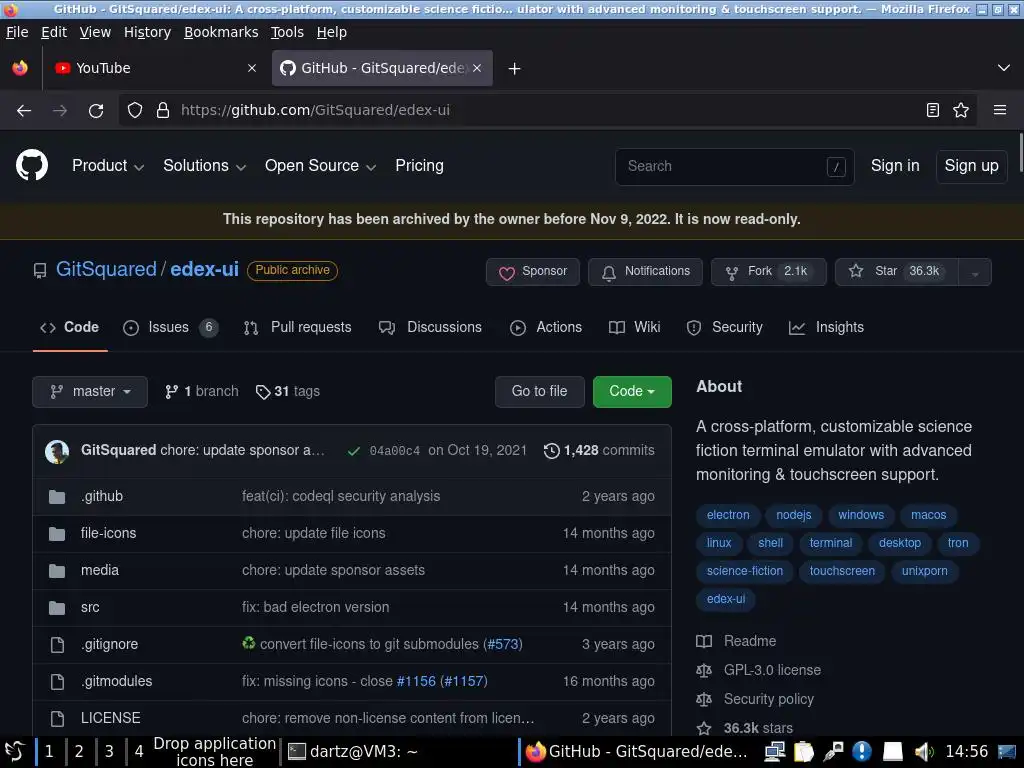Switch to the Pull requests tab
1024x768 pixels.
click(297, 328)
